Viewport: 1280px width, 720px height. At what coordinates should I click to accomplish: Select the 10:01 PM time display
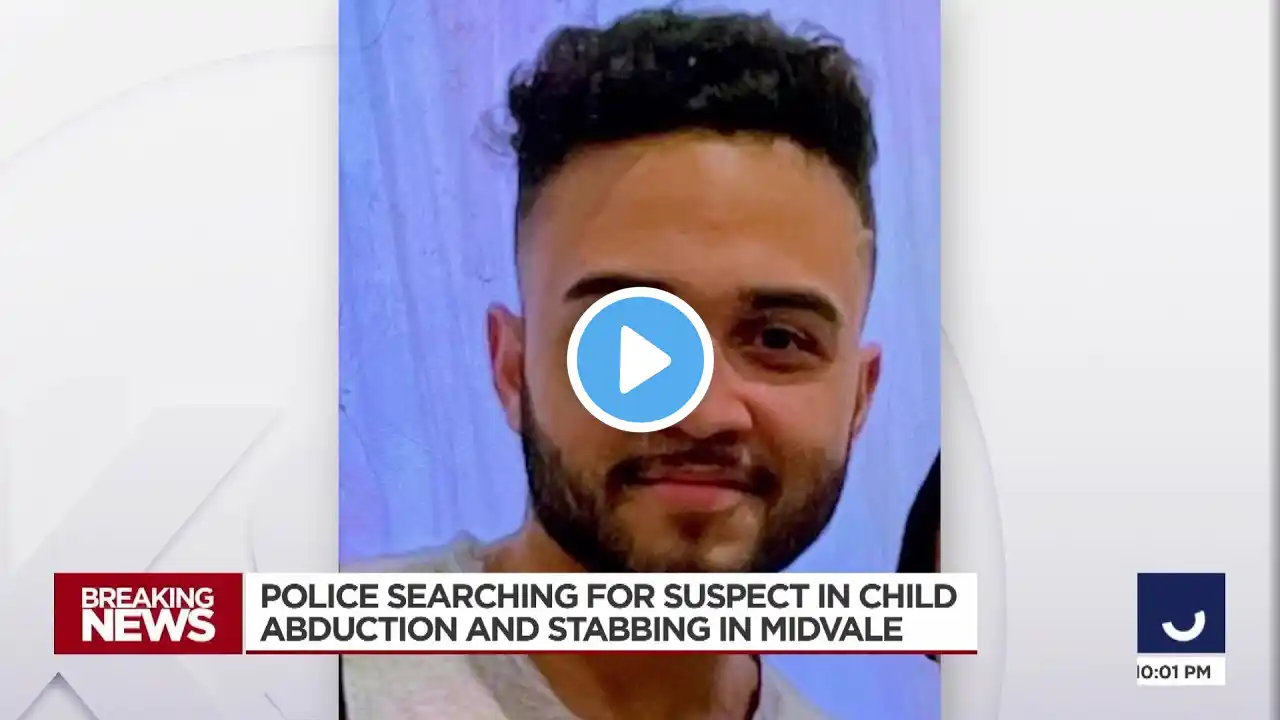coord(1175,672)
